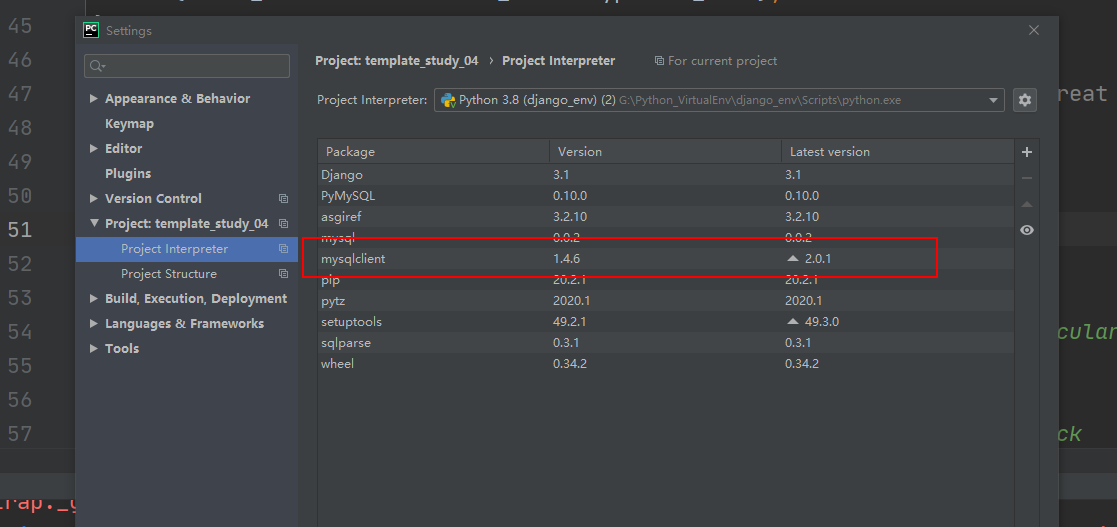Expand the Languages & Frameworks section
Image resolution: width=1117 pixels, height=527 pixels.
(93, 323)
